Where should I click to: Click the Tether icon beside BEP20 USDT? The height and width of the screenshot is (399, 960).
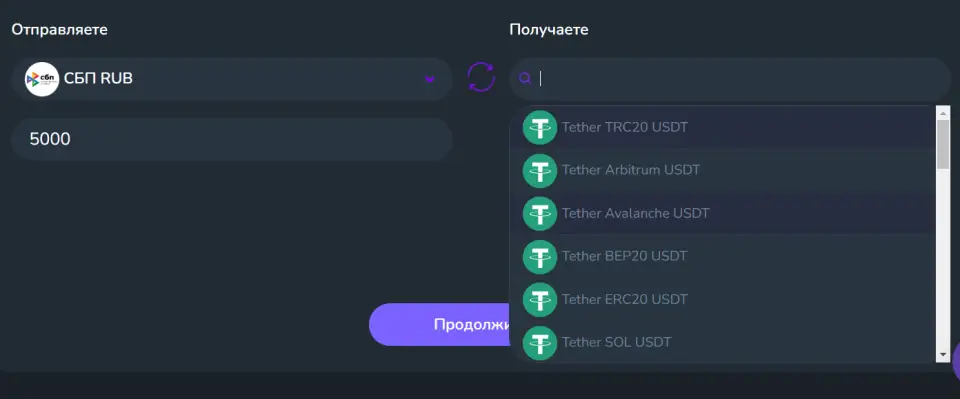(x=539, y=256)
